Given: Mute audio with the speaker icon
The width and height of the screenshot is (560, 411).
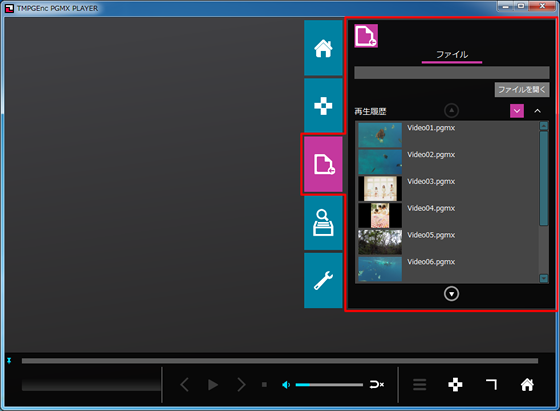Looking at the screenshot, I should [286, 385].
